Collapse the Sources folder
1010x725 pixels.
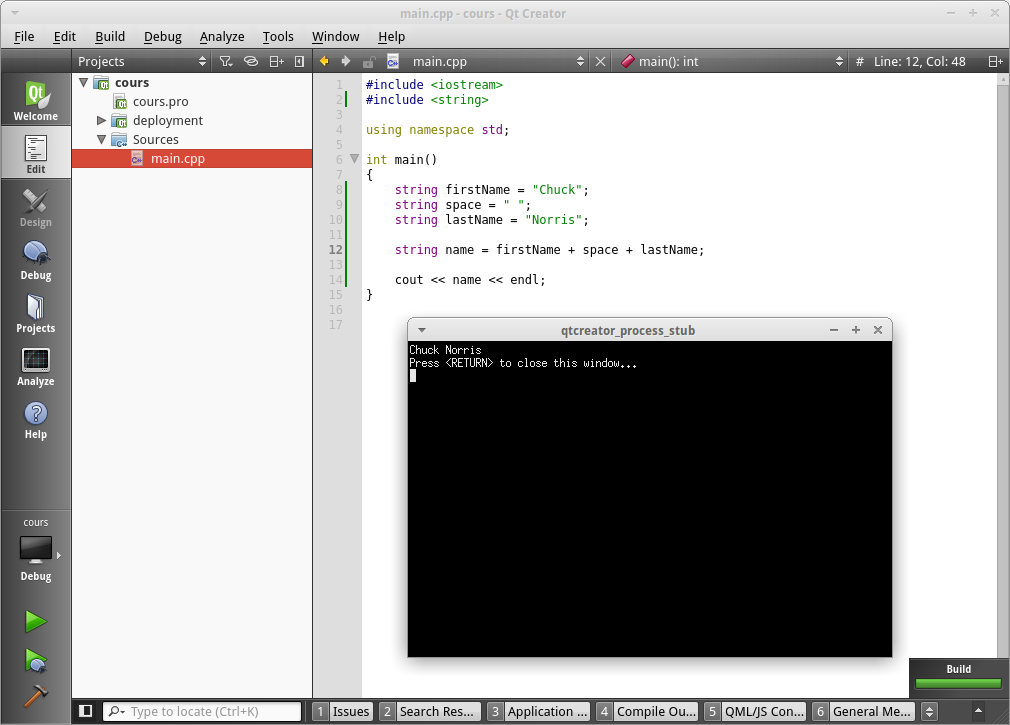(101, 139)
